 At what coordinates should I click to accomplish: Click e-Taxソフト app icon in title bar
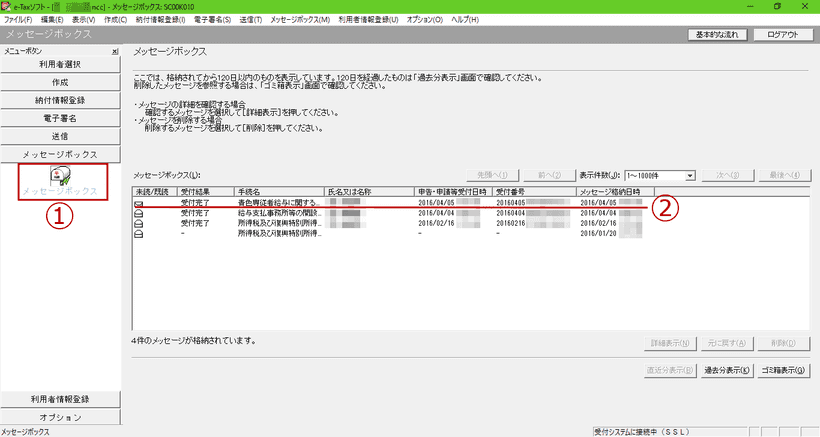click(x=6, y=6)
